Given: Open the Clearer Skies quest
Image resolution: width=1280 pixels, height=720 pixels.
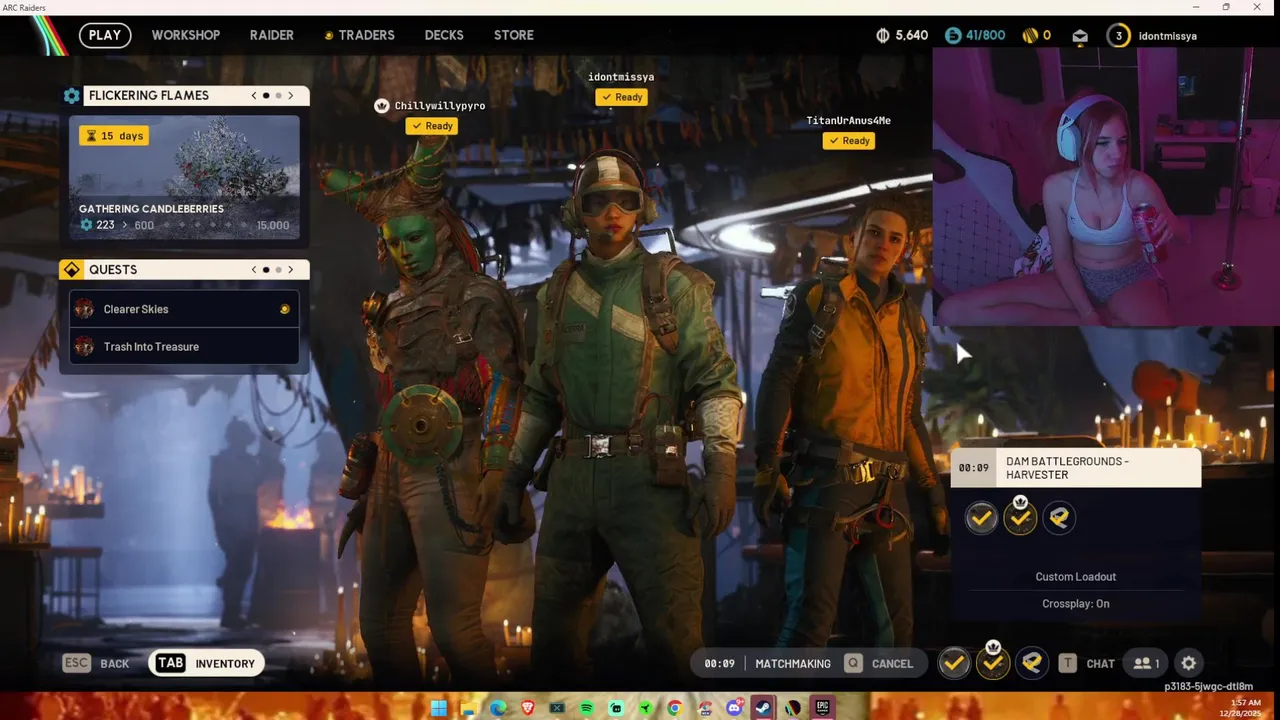Looking at the screenshot, I should [x=184, y=309].
